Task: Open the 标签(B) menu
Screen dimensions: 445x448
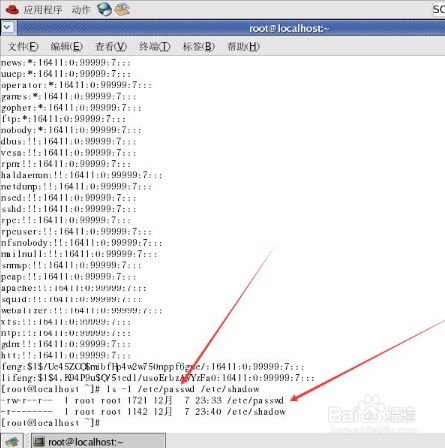Action: point(199,46)
